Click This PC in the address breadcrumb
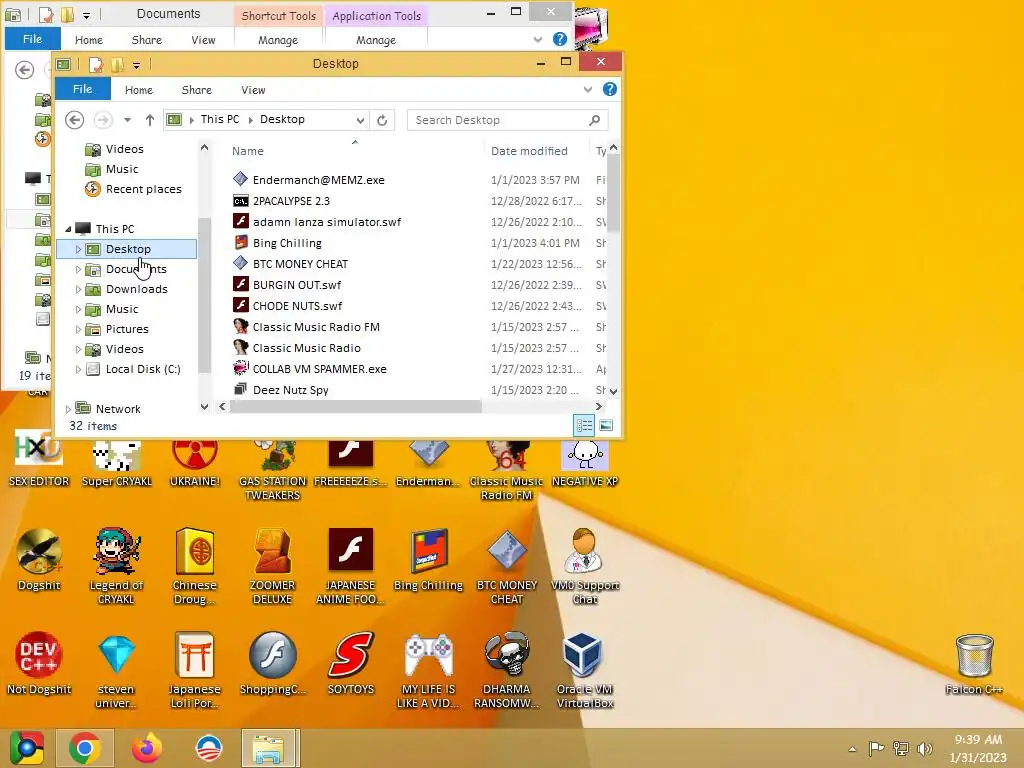 point(219,120)
